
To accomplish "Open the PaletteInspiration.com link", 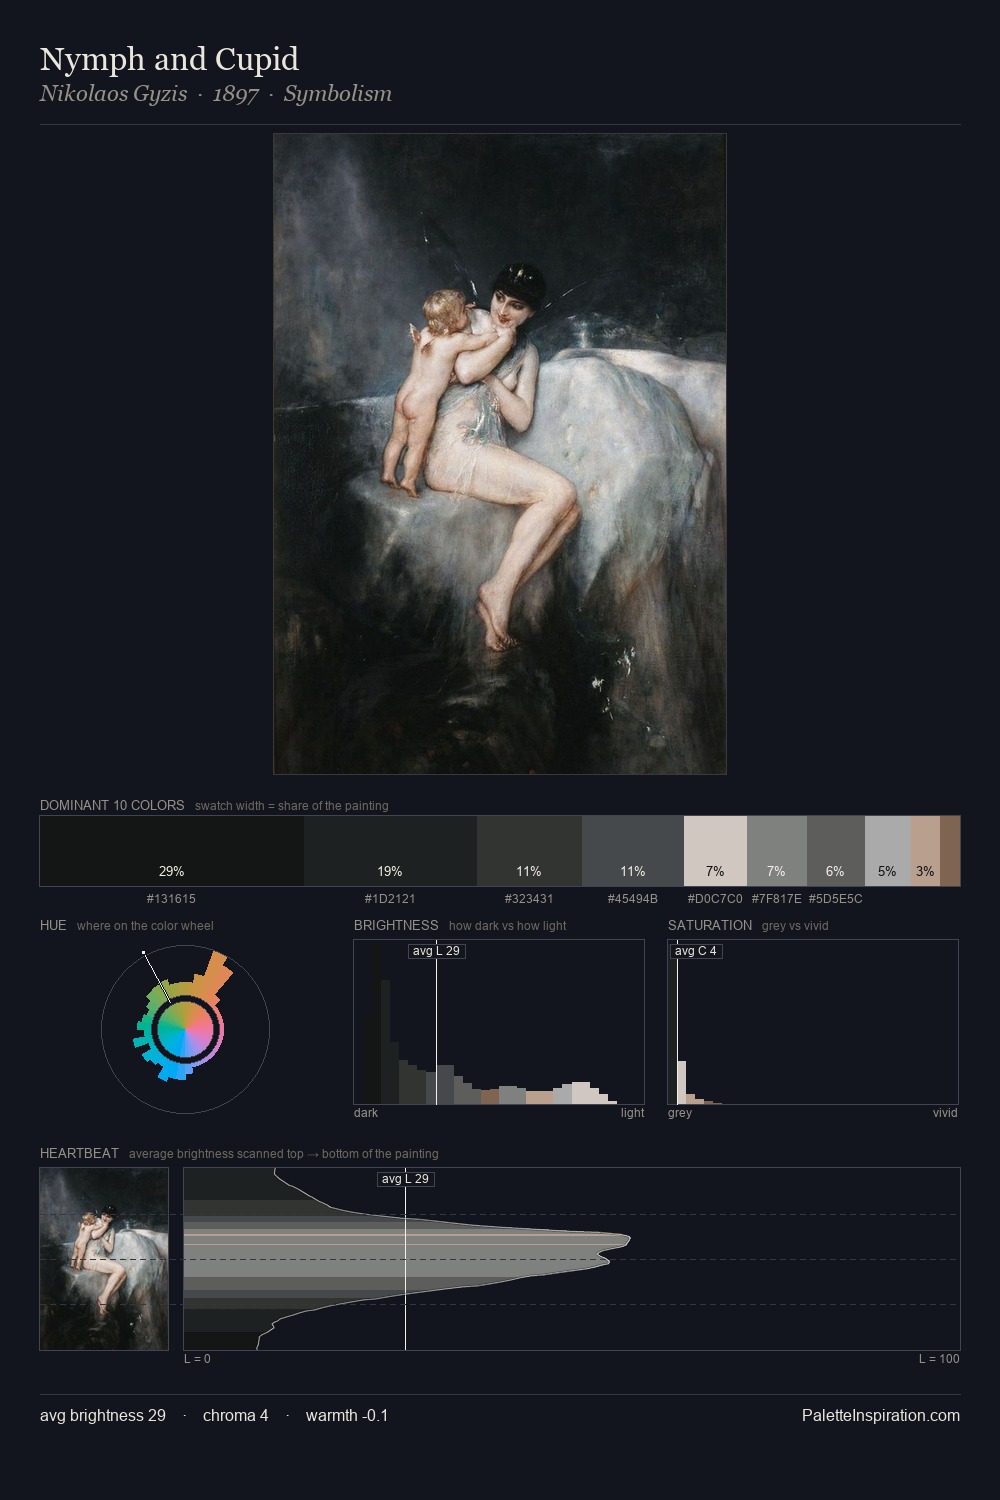I will pos(881,1415).
